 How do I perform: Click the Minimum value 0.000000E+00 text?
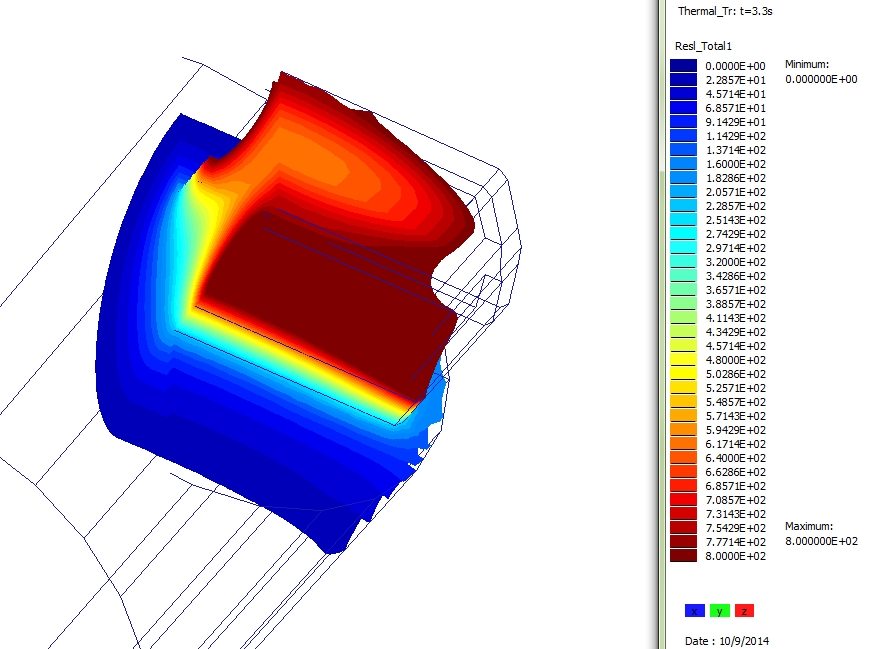pos(821,79)
